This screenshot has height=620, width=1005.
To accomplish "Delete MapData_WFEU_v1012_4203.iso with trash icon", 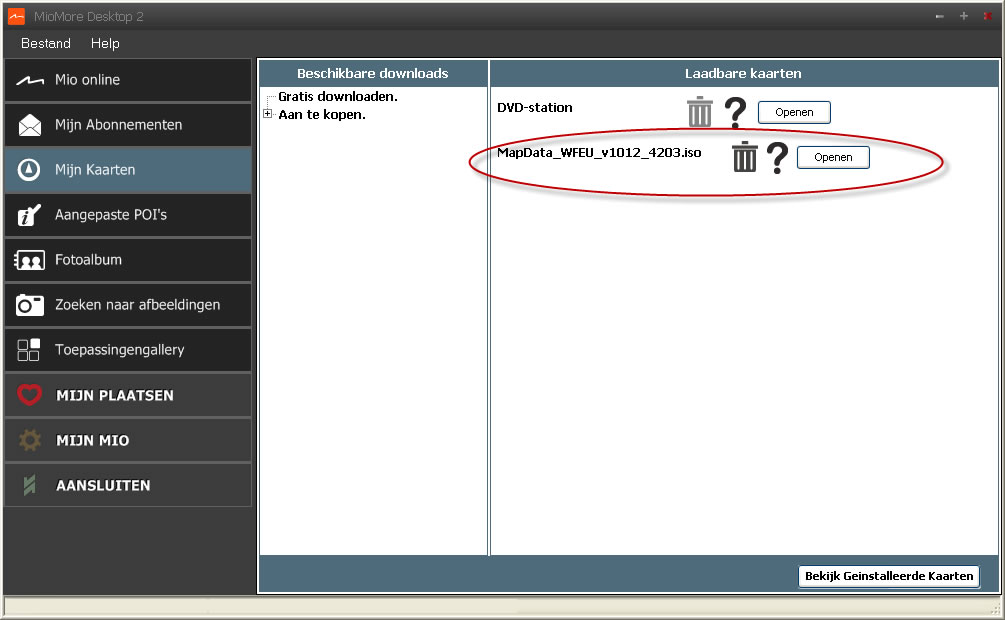I will click(745, 157).
